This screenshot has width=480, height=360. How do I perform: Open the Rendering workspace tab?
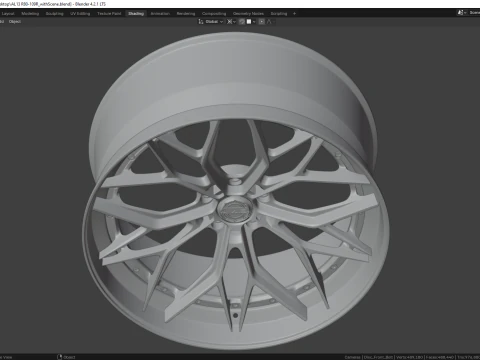[186, 14]
